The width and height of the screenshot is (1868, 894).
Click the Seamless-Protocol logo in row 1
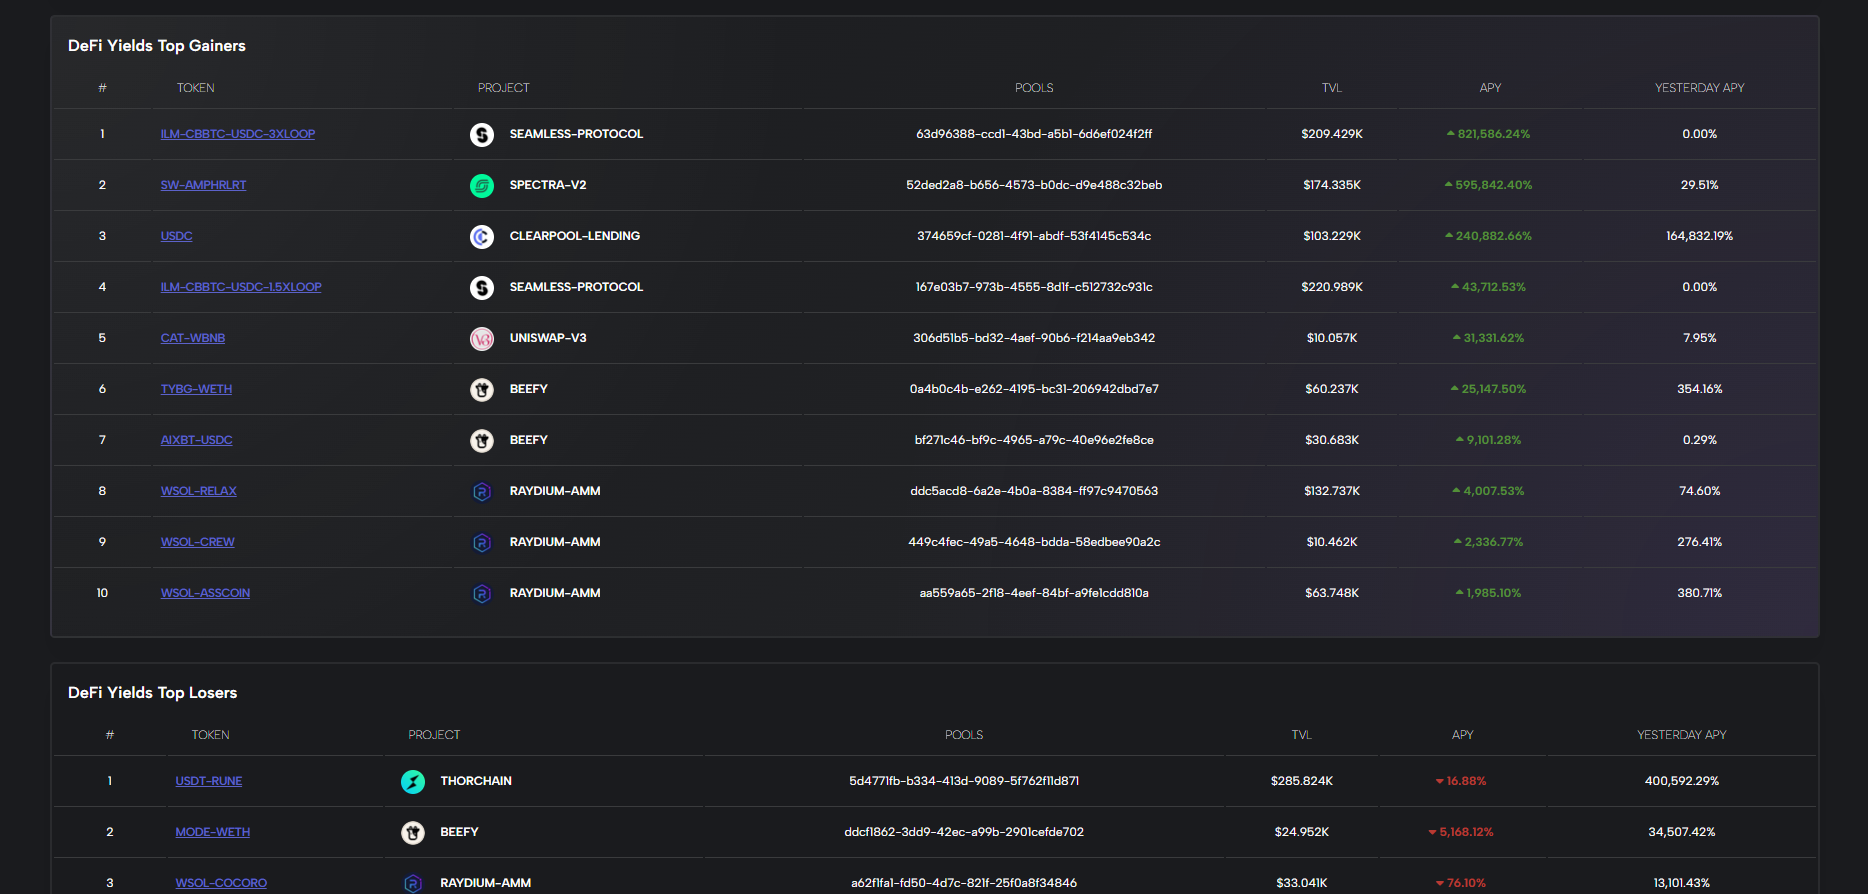(x=482, y=135)
